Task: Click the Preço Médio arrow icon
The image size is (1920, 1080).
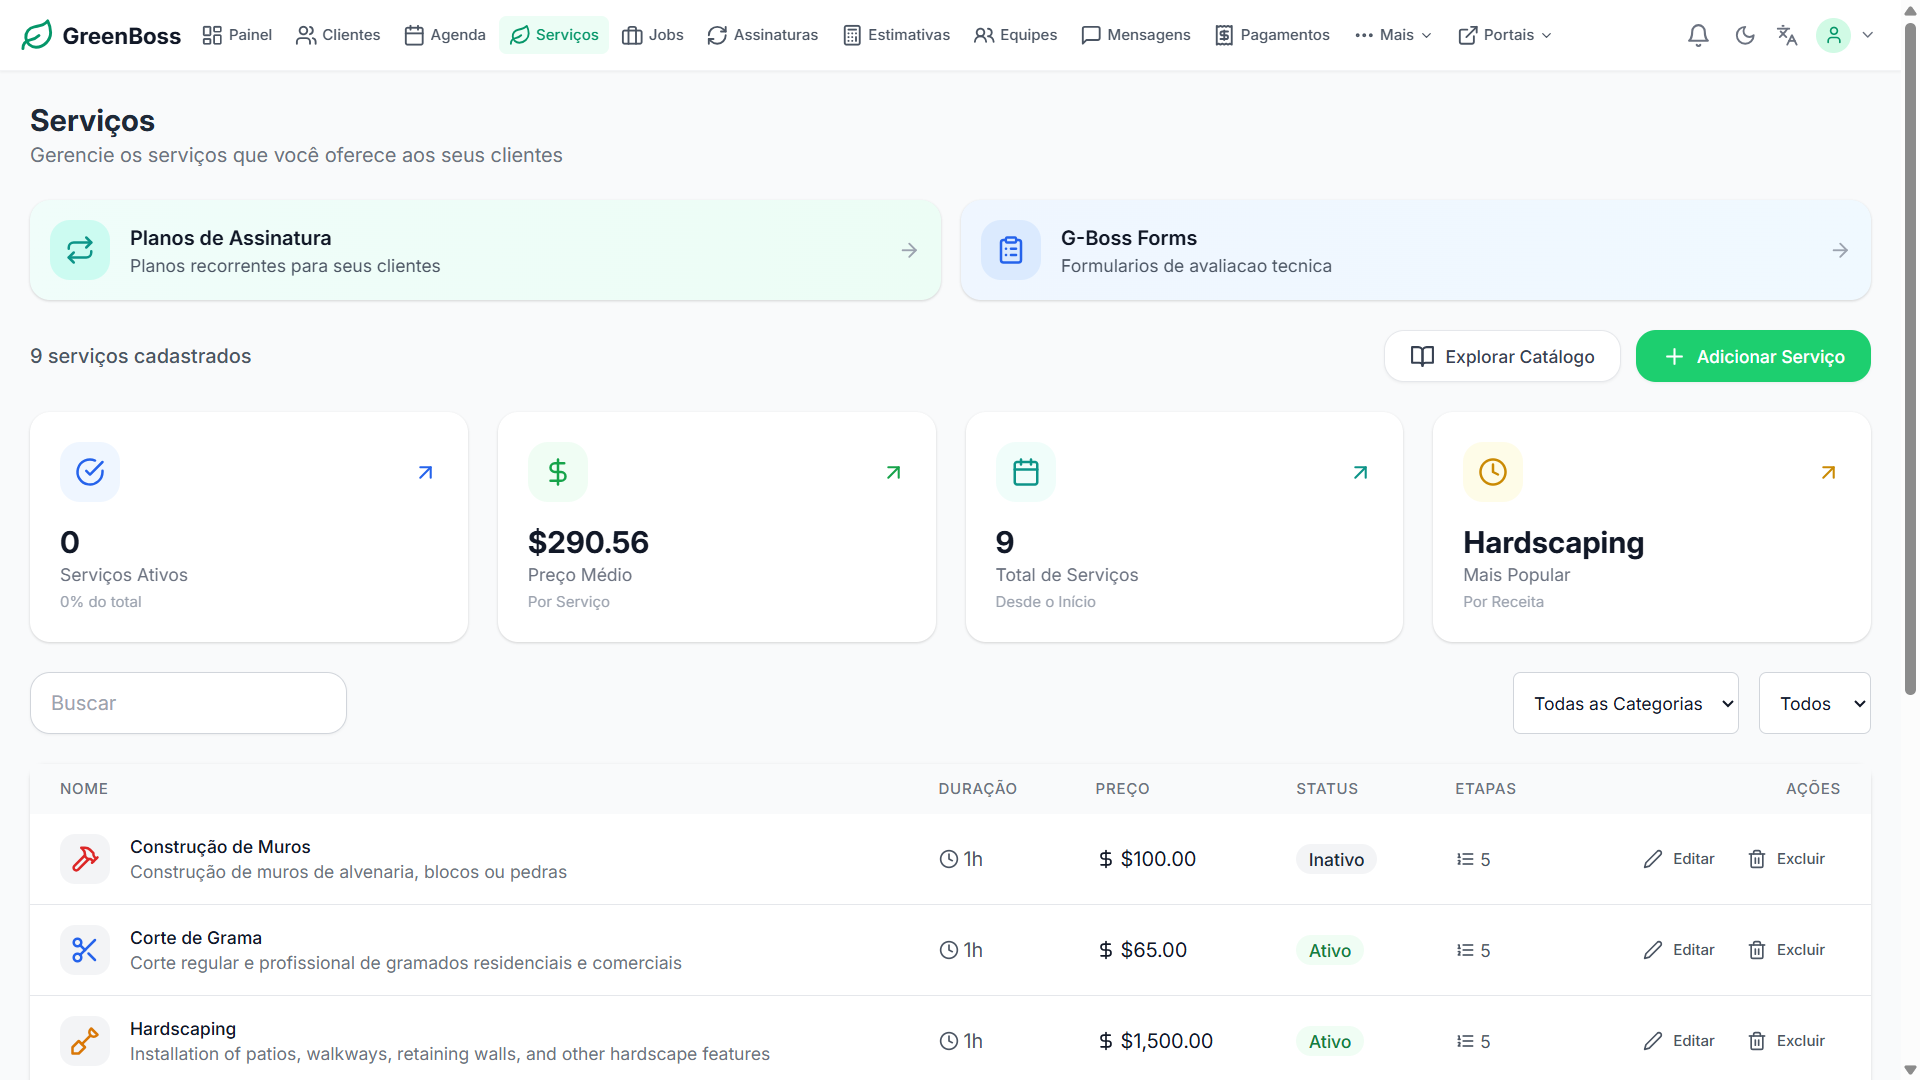Action: [893, 472]
